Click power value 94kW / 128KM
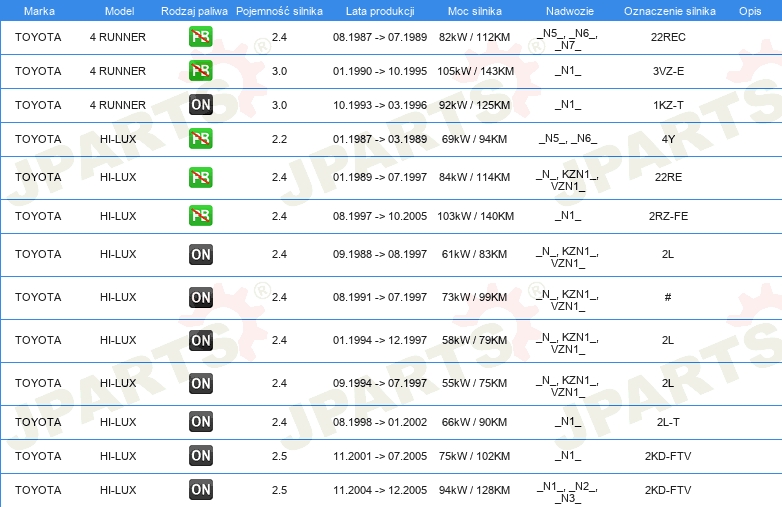The width and height of the screenshot is (782, 507). (x=474, y=490)
